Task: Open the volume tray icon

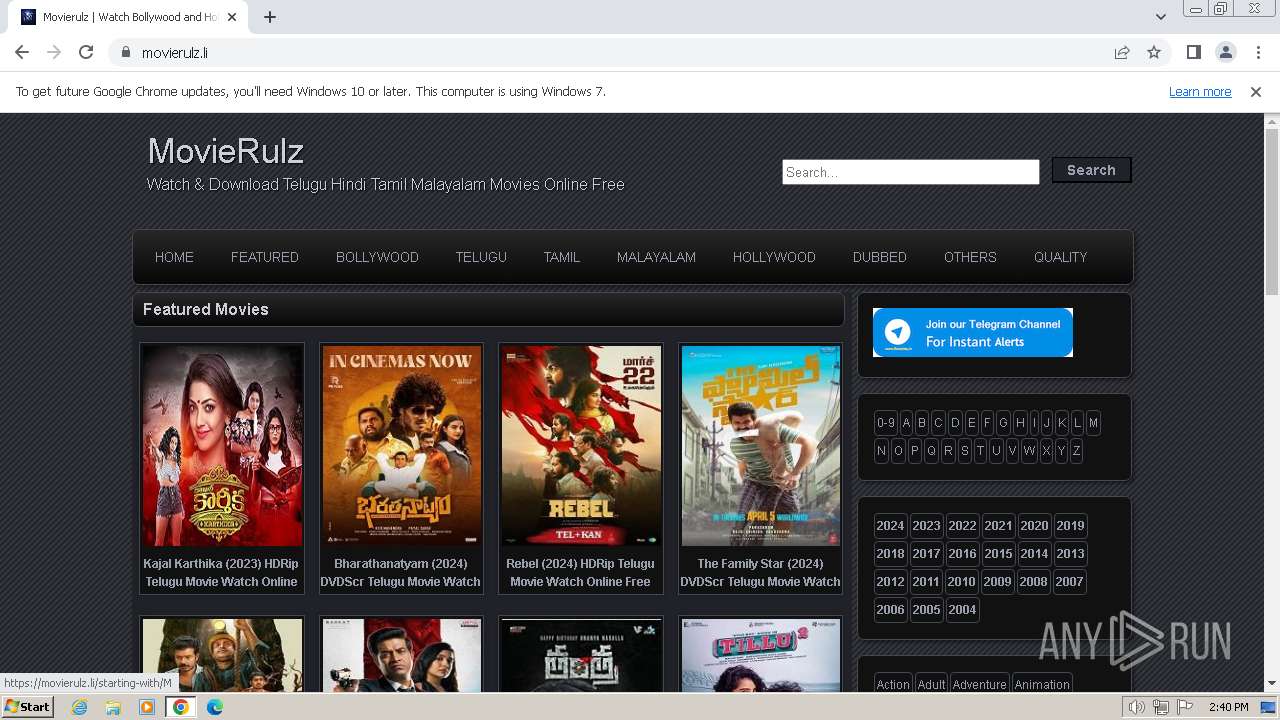Action: click(1137, 707)
